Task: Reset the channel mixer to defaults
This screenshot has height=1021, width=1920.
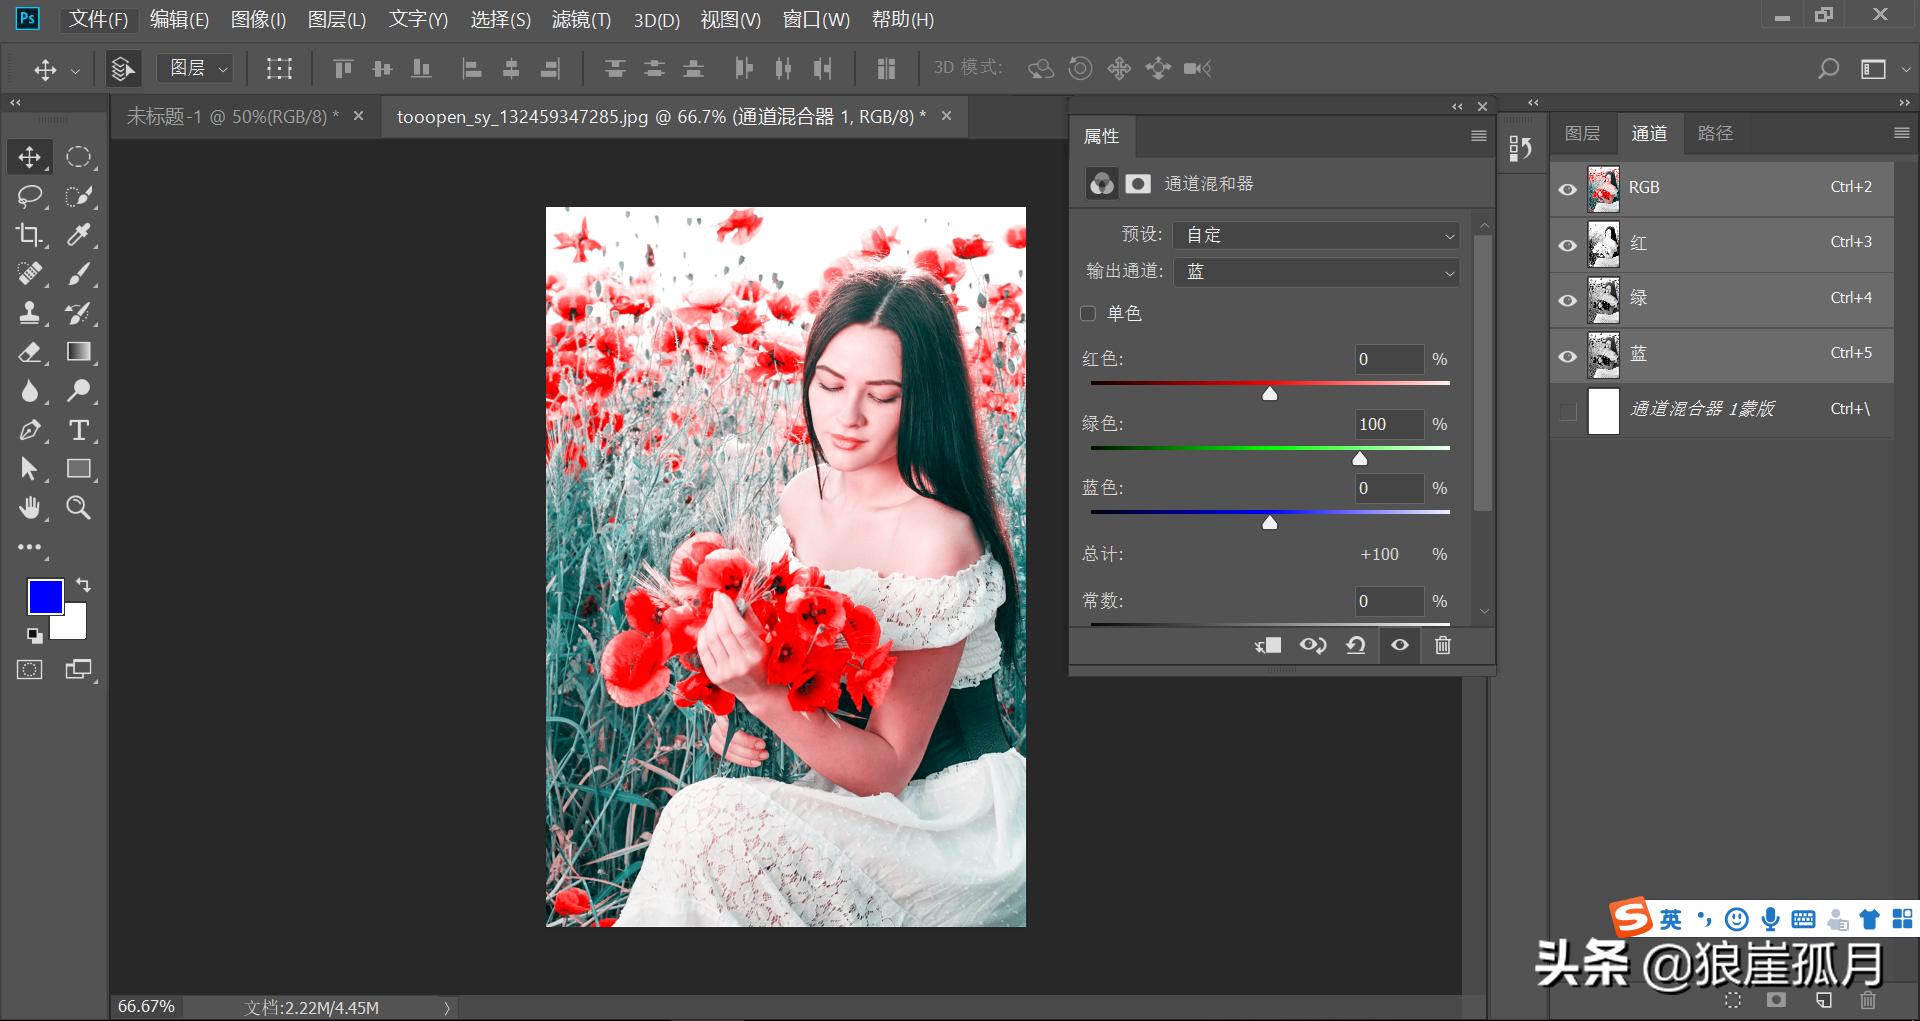Action: pos(1355,645)
